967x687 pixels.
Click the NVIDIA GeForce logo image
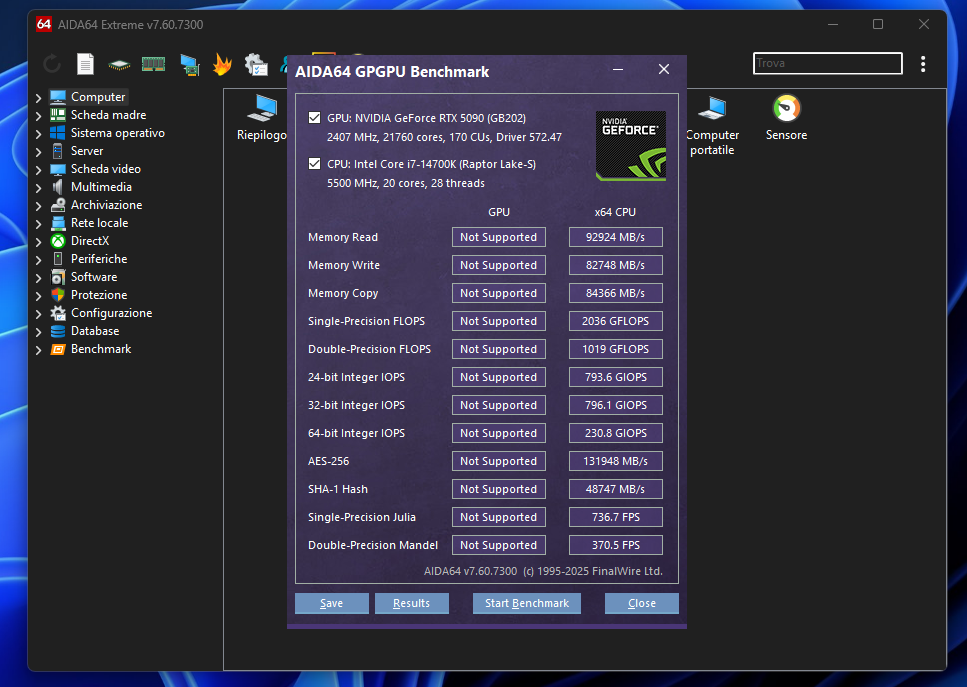click(630, 146)
